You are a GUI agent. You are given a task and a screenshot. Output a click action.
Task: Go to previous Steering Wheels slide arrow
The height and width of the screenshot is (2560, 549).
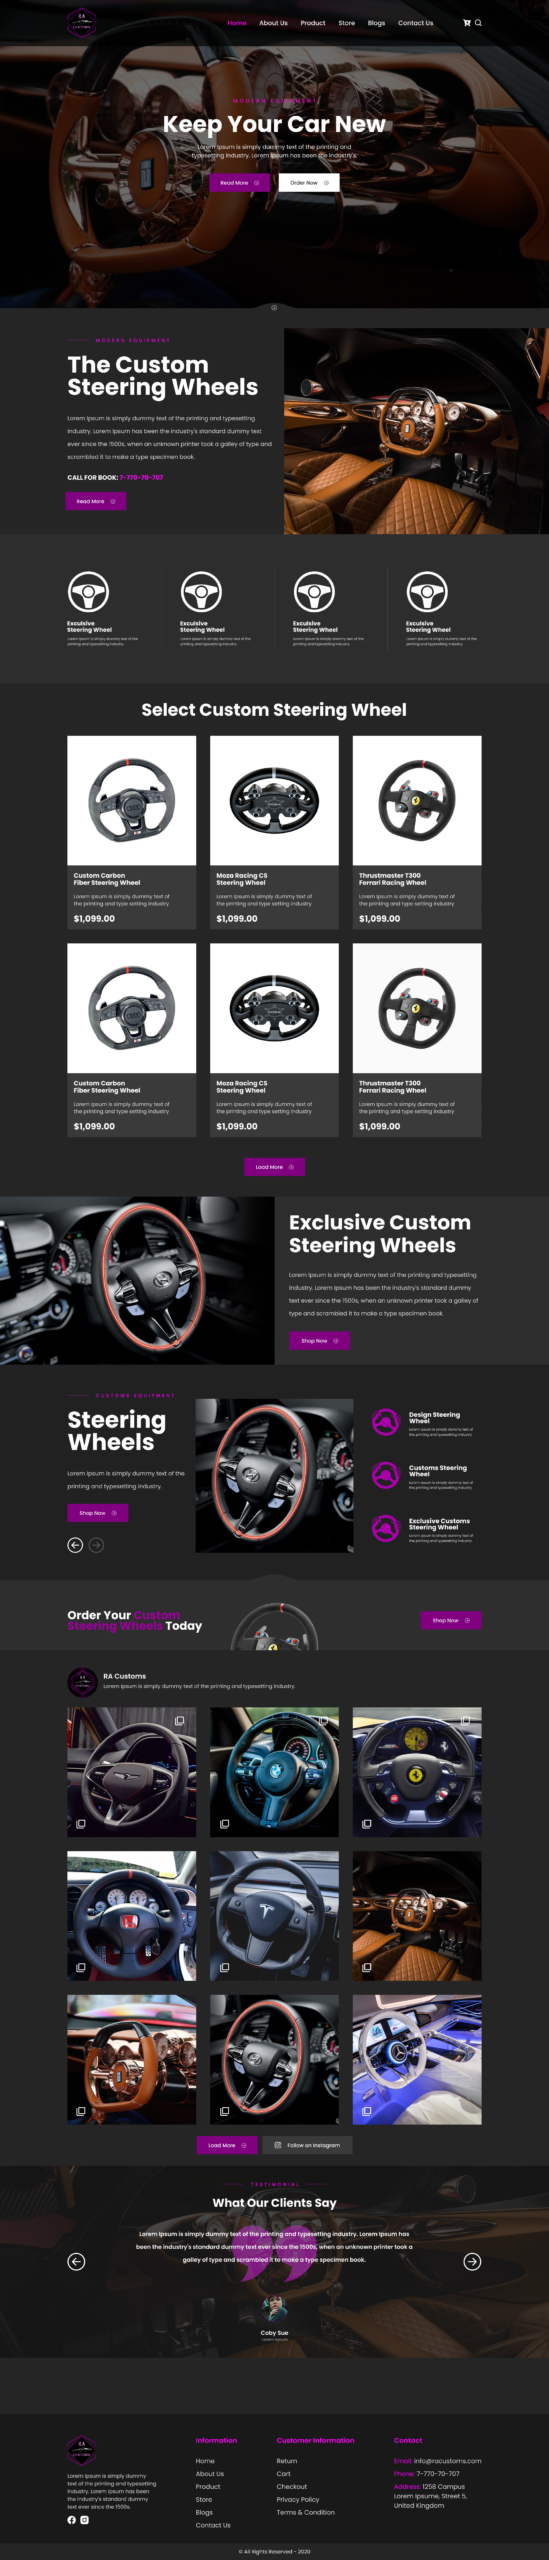75,1545
